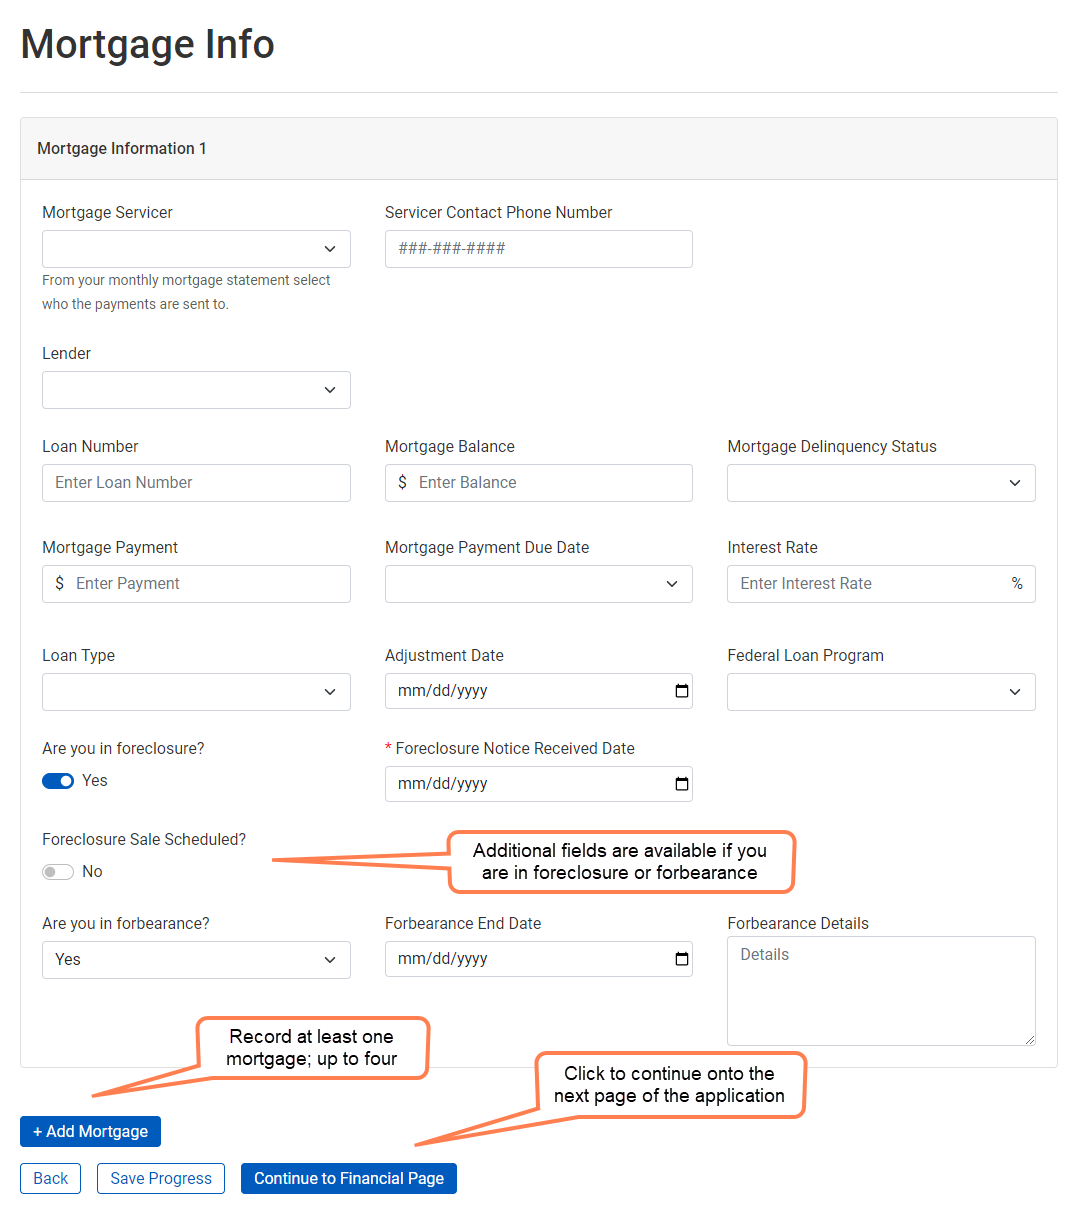This screenshot has width=1078, height=1214.
Task: Open Adjustment Date calendar picker icon
Action: coord(682,691)
